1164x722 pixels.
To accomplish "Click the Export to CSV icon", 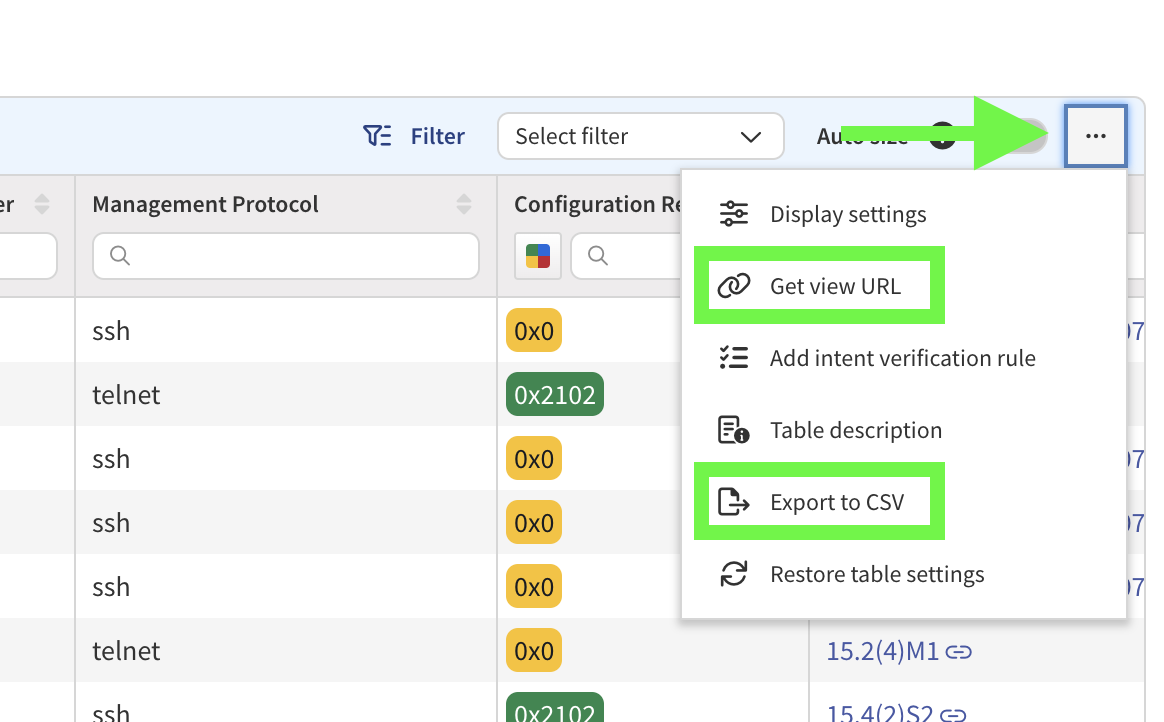I will coord(734,502).
